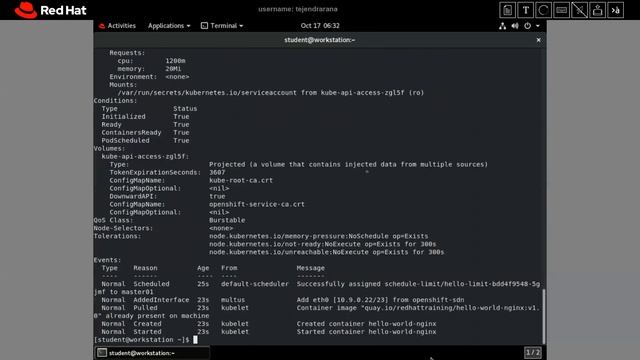The width and height of the screenshot is (640, 360).
Task: Click the 'Burstable' QoS Class value
Action: (x=227, y=220)
